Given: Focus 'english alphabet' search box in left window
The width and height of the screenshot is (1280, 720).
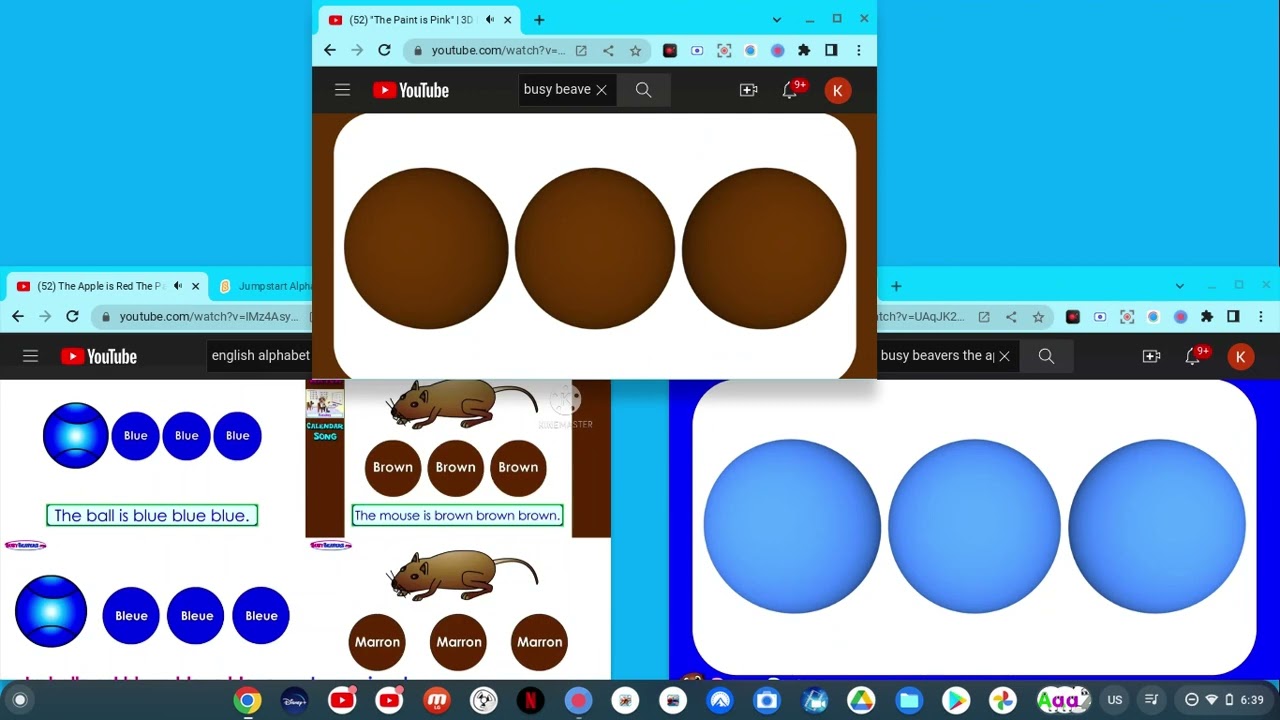Looking at the screenshot, I should [x=261, y=356].
